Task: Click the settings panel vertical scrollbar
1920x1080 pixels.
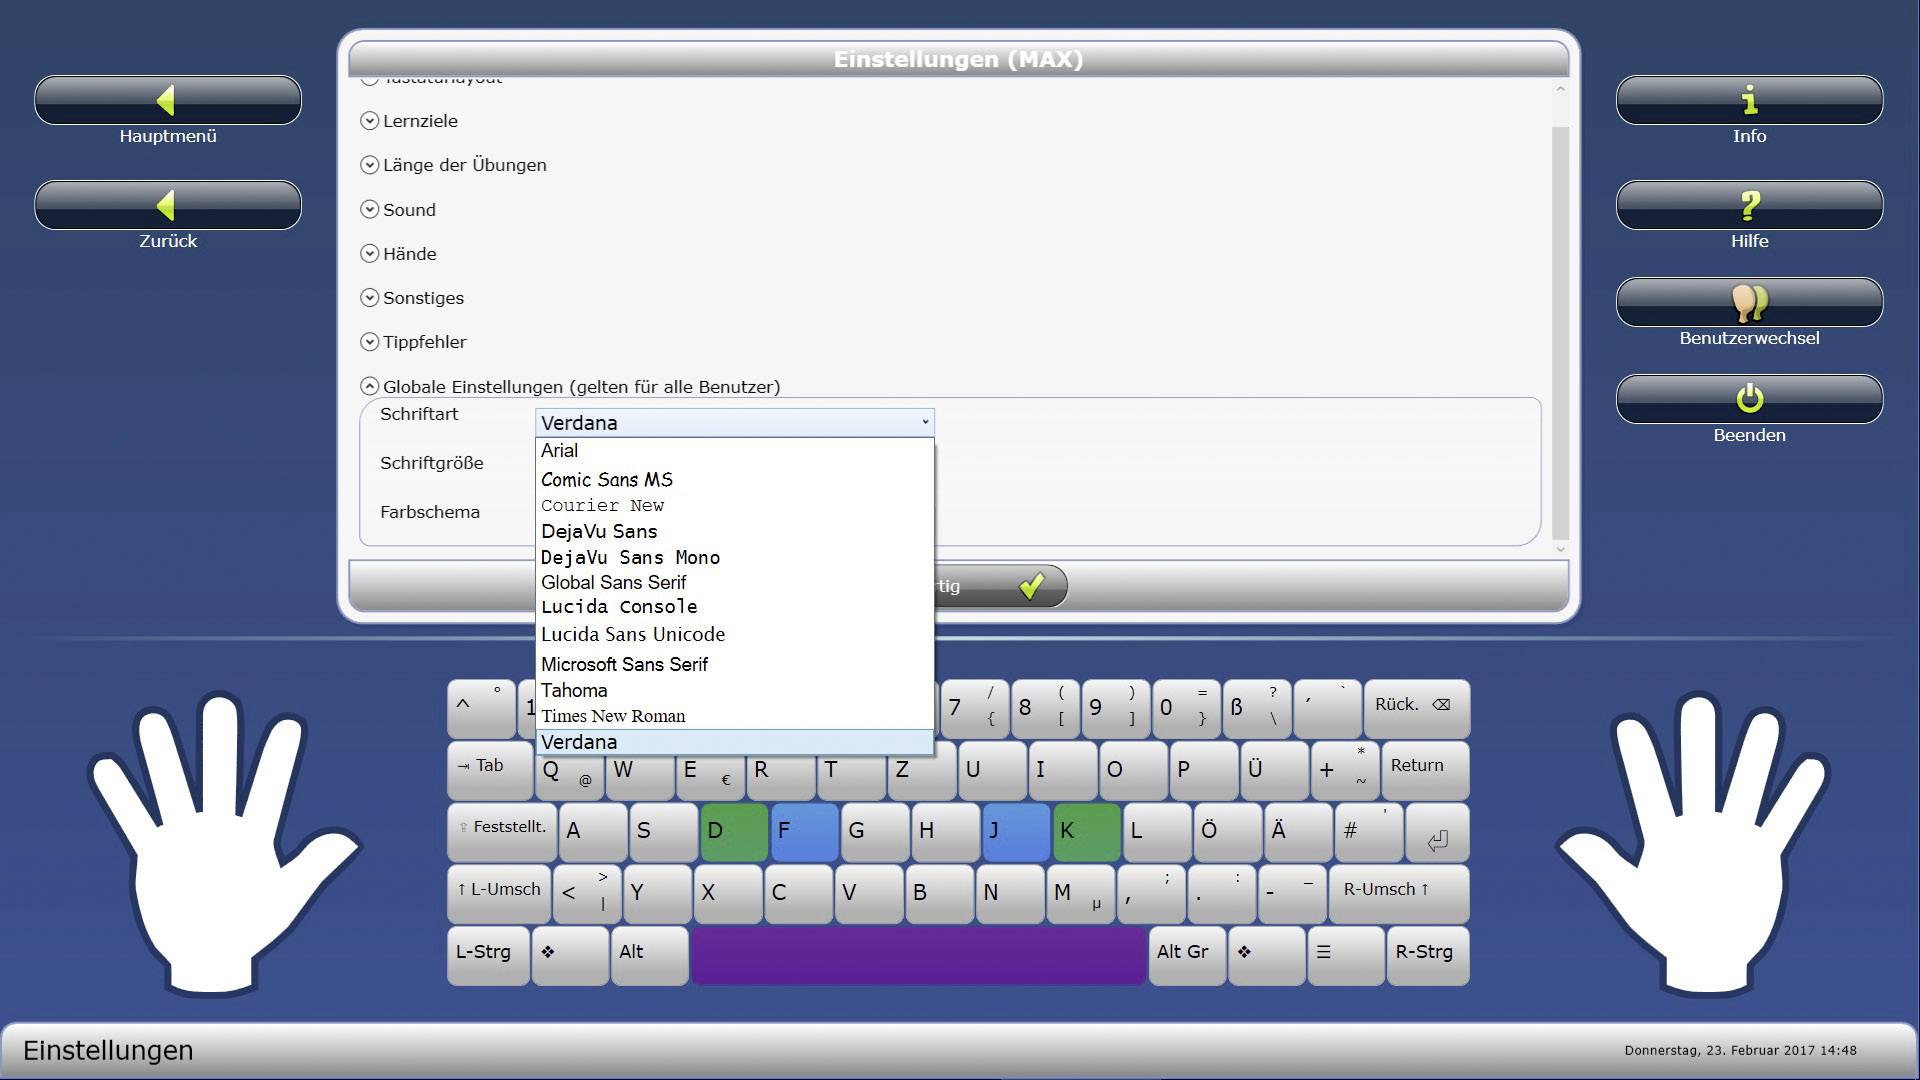Action: (x=1560, y=333)
